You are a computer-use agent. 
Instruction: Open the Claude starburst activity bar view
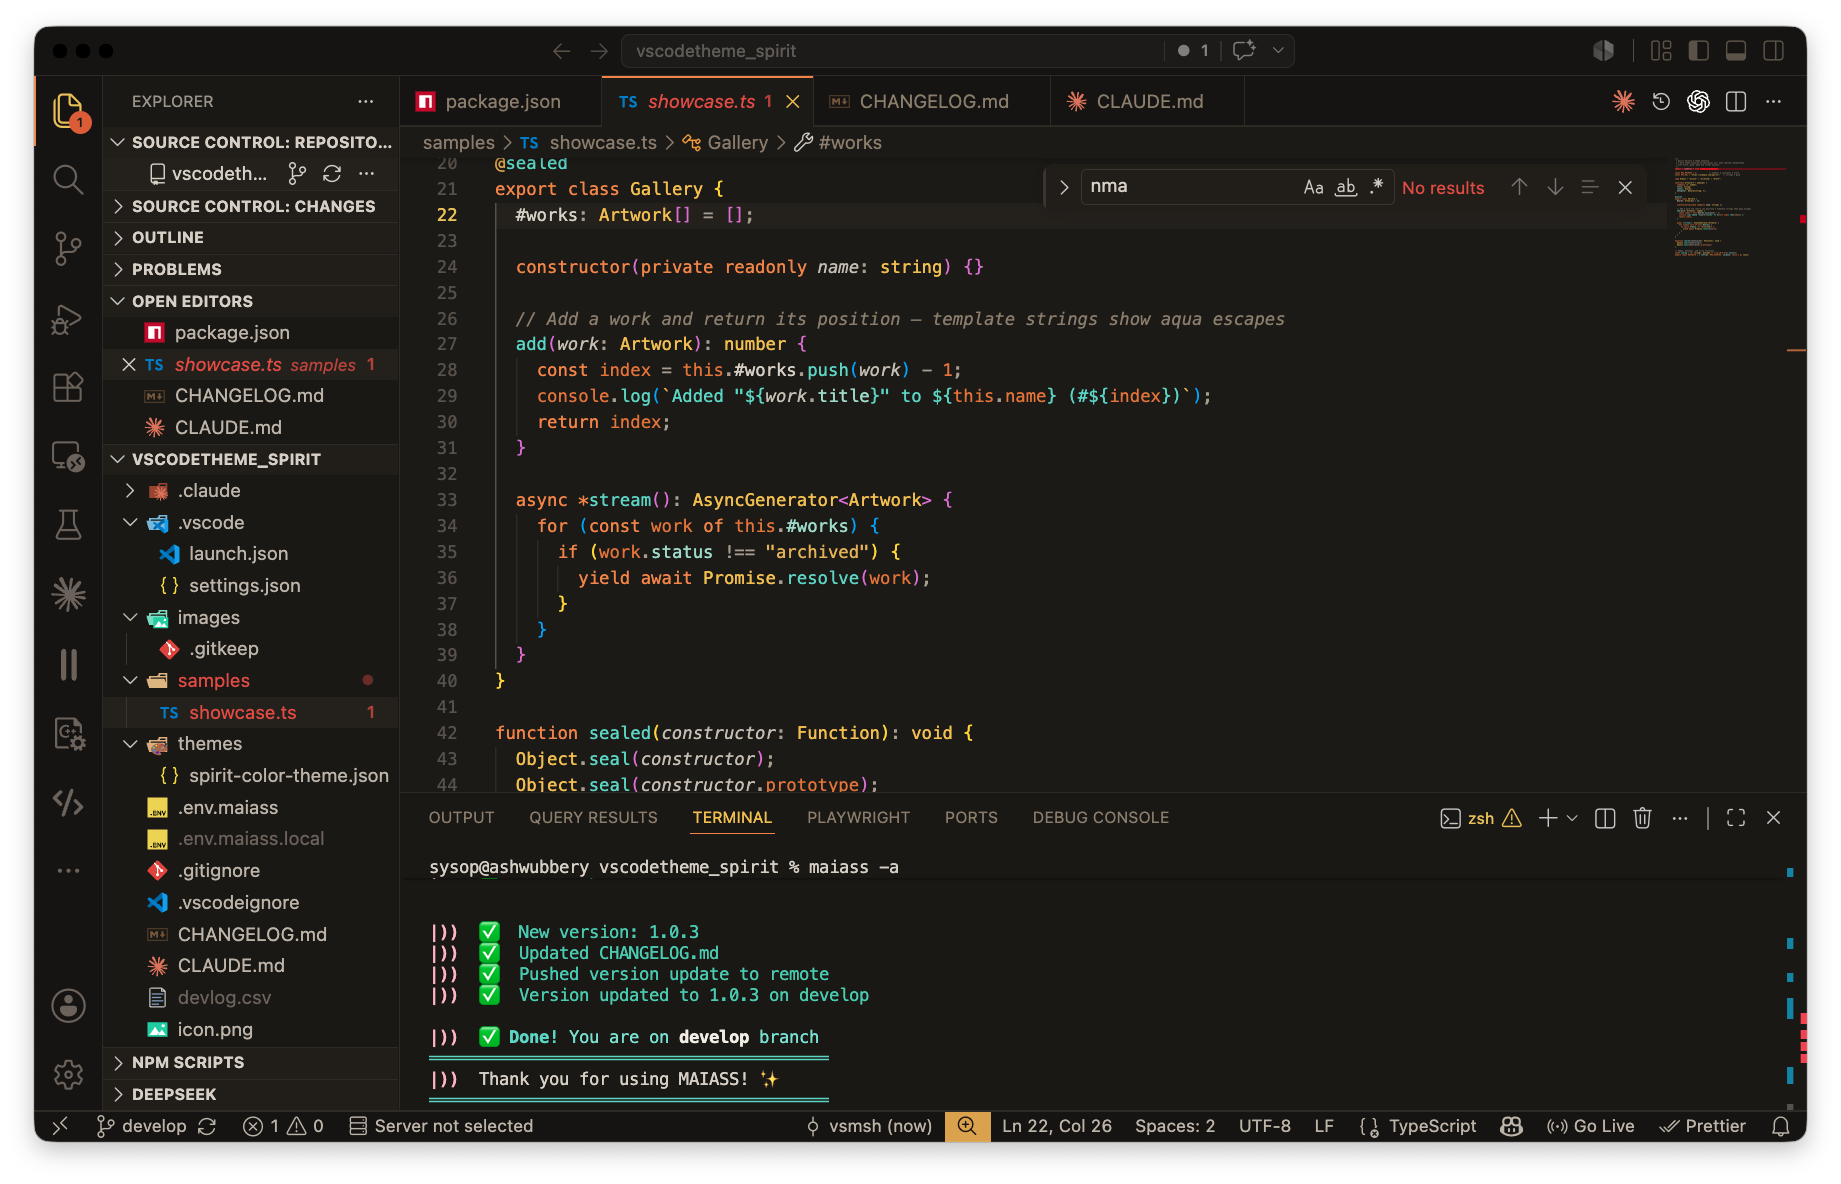[x=68, y=594]
